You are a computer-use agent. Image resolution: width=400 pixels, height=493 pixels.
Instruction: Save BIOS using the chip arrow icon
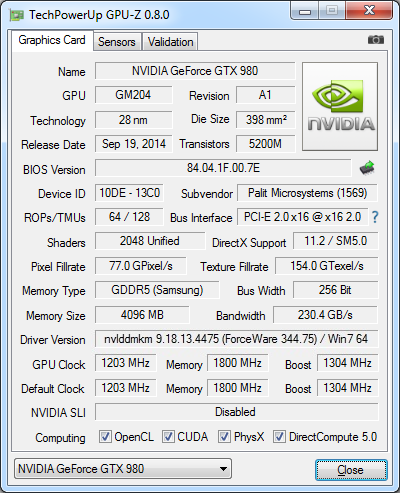pyautogui.click(x=367, y=168)
